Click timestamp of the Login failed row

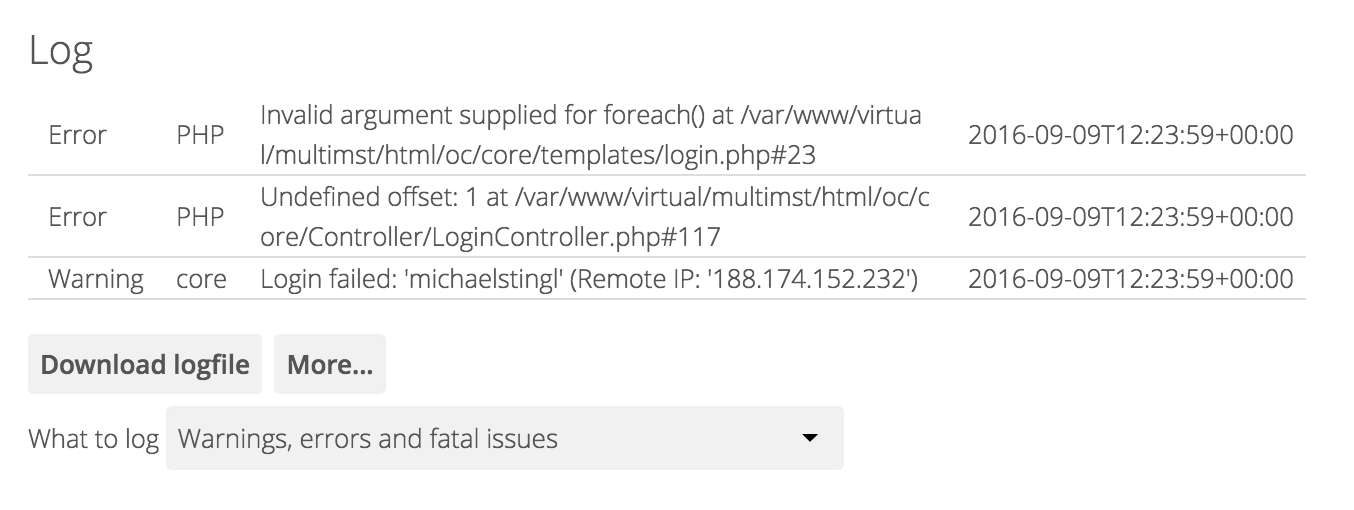tap(1130, 279)
